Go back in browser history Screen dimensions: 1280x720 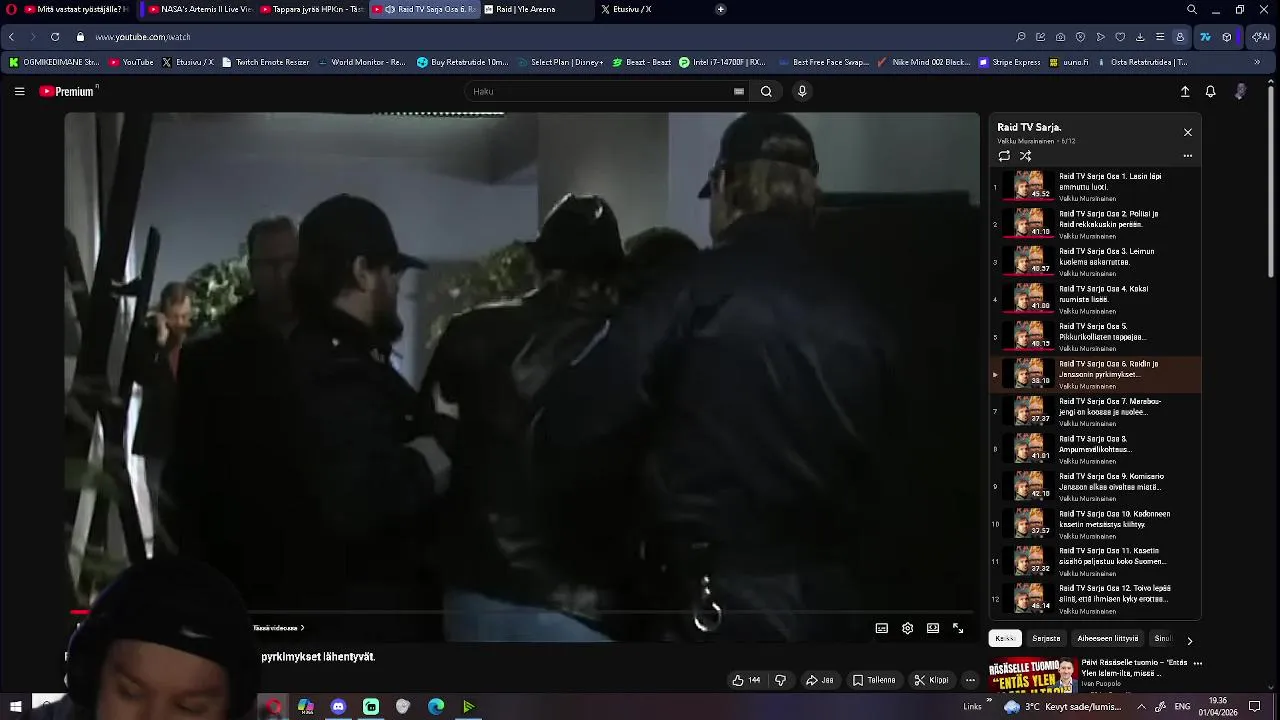click(x=11, y=37)
